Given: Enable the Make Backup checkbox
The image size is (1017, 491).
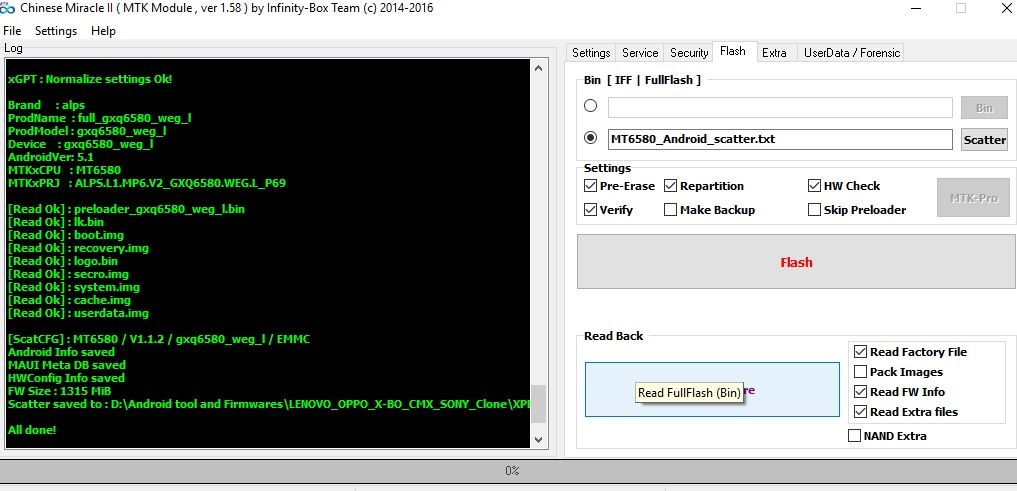Looking at the screenshot, I should coord(671,210).
